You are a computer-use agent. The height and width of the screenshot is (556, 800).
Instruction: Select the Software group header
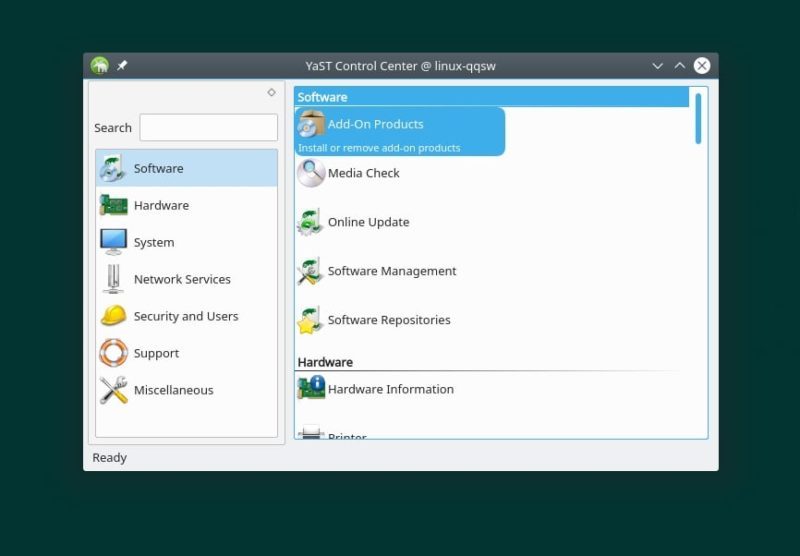pyautogui.click(x=491, y=97)
